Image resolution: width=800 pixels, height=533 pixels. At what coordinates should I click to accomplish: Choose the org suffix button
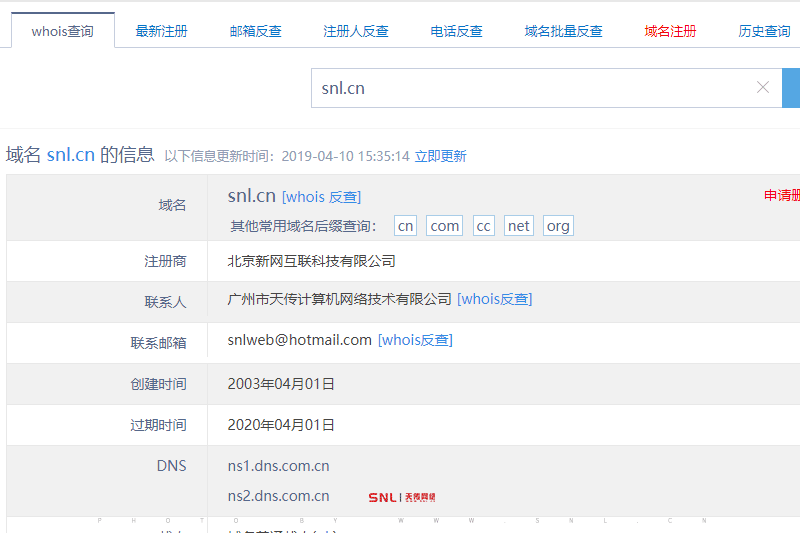[558, 226]
